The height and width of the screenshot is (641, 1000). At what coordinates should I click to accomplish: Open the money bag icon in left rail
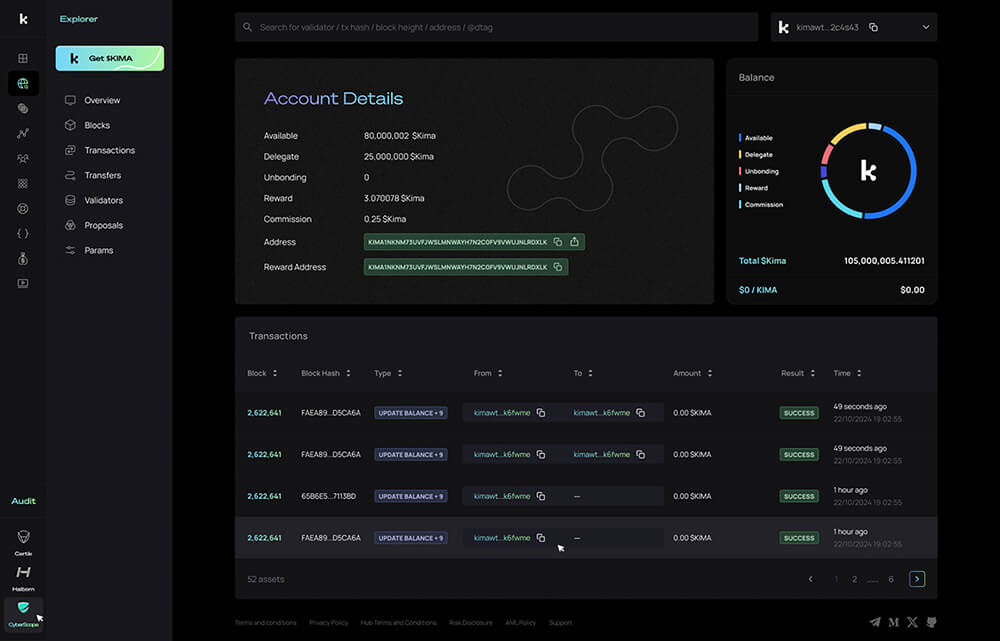click(23, 258)
